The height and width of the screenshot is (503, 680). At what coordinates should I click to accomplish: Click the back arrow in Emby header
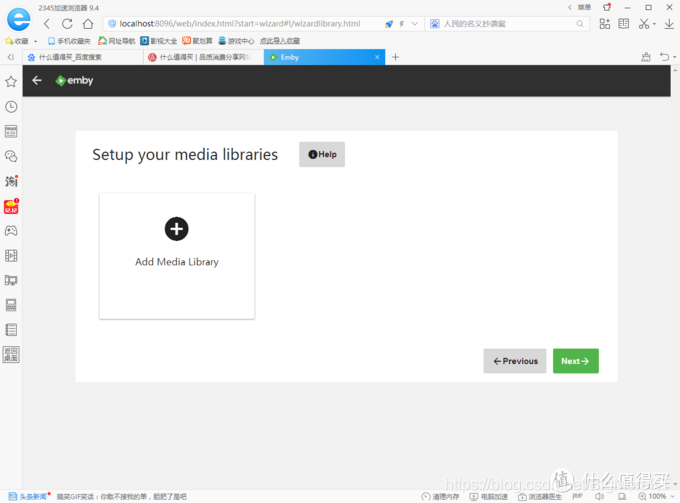coord(37,80)
